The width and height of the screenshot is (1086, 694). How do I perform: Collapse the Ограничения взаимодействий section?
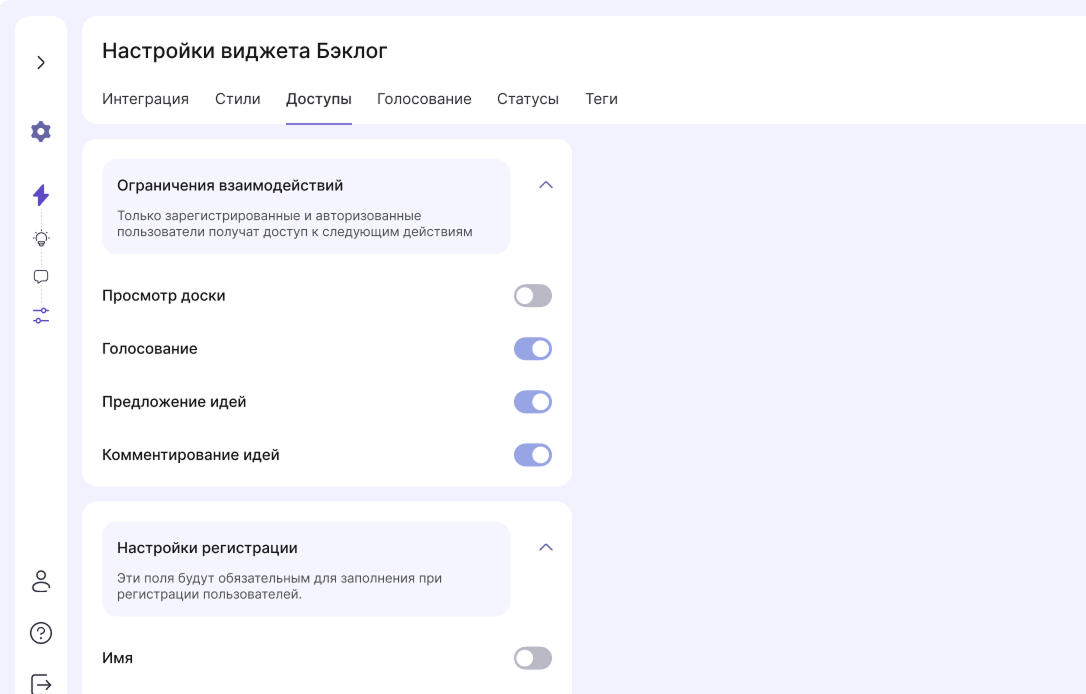(546, 185)
